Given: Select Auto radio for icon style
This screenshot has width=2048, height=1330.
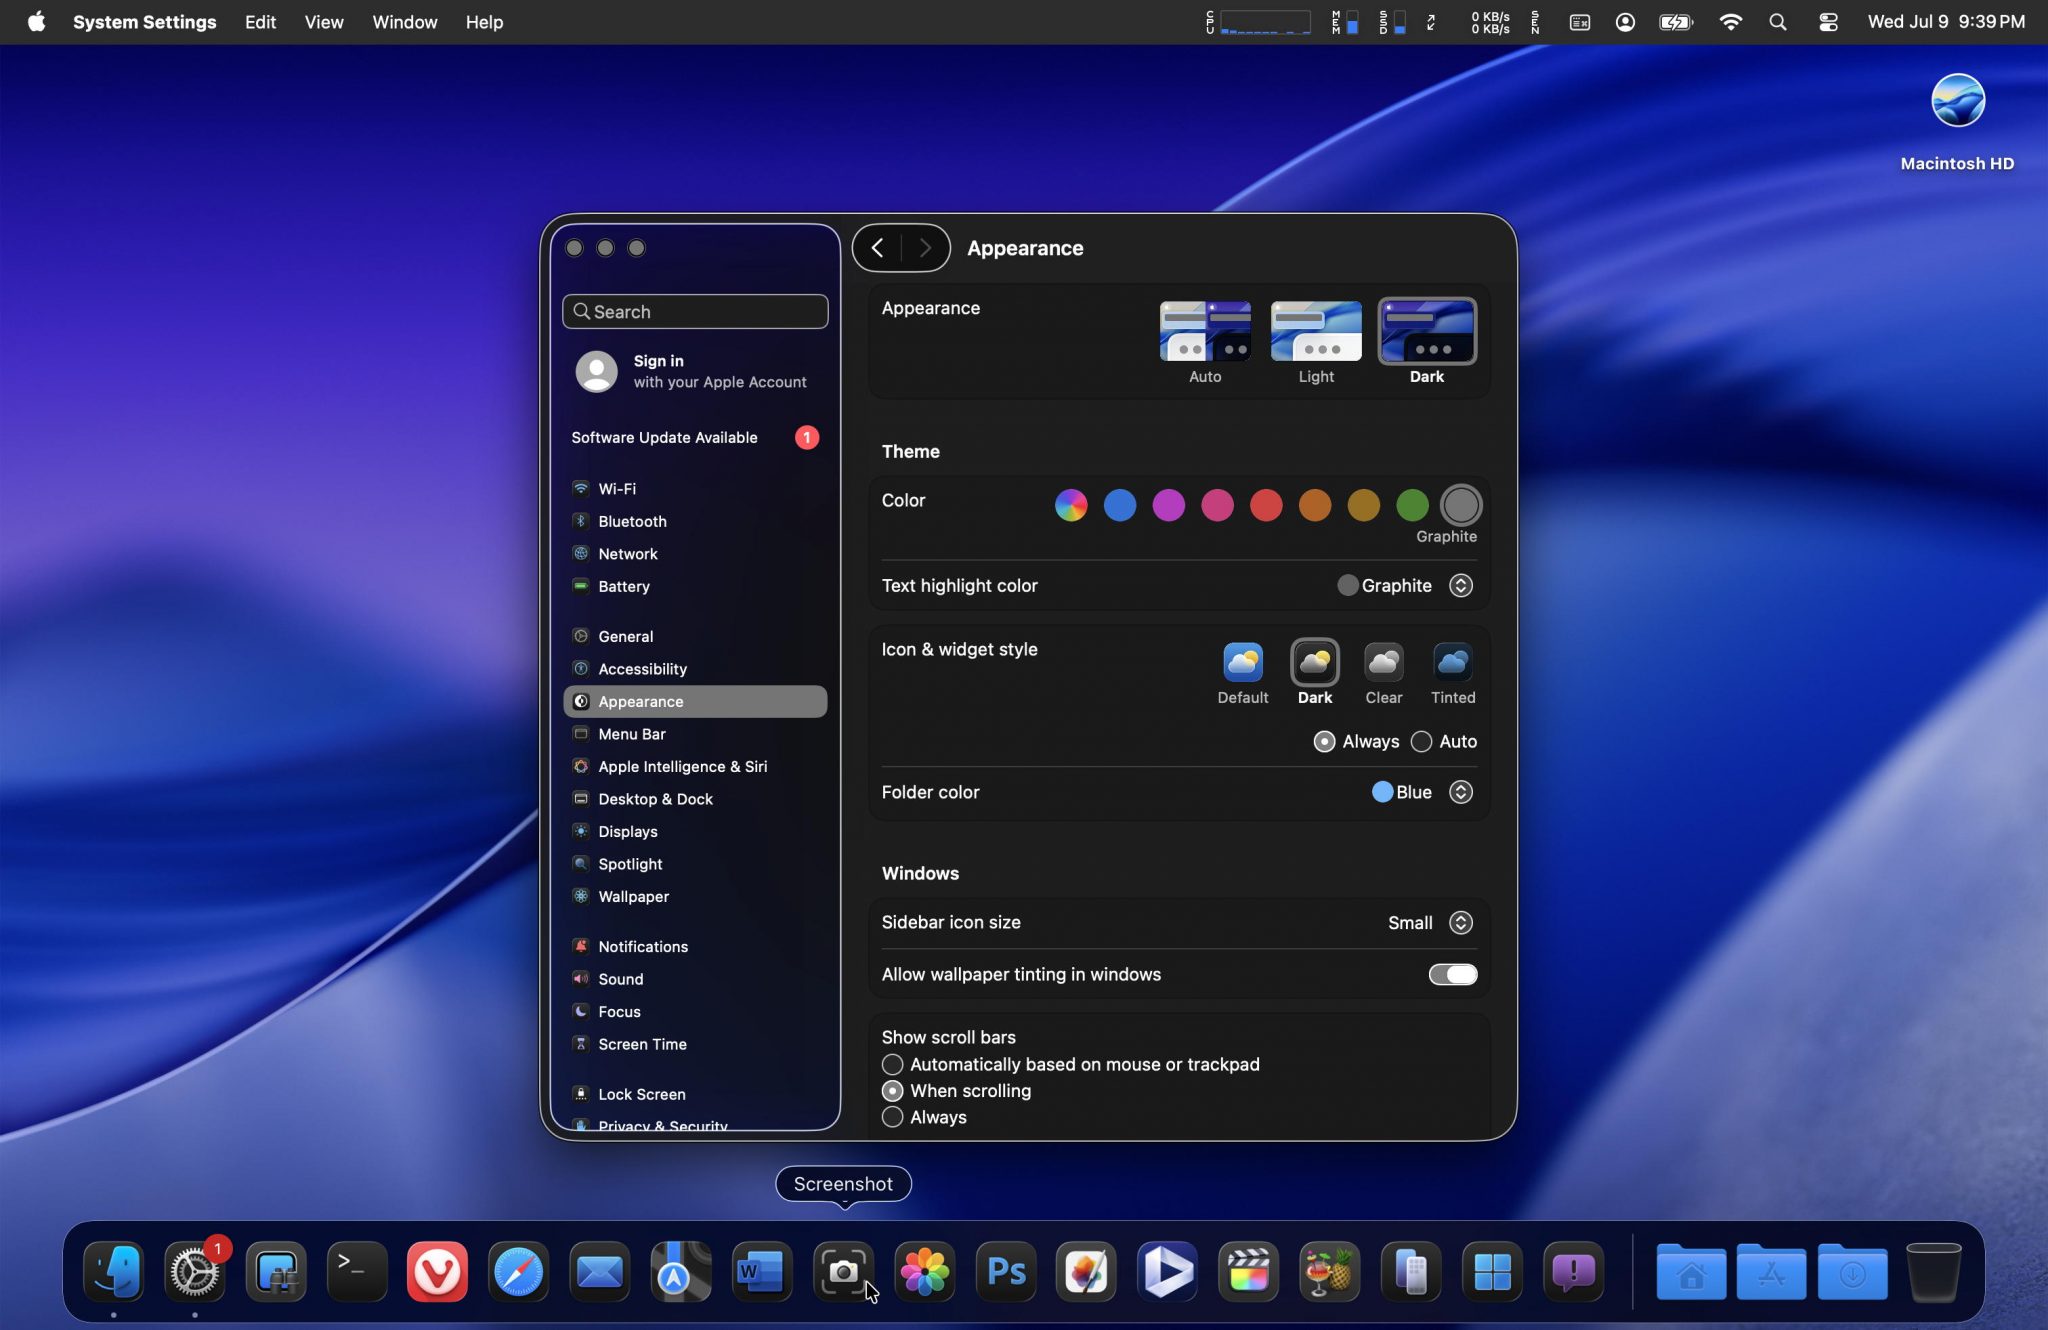Looking at the screenshot, I should coord(1421,742).
